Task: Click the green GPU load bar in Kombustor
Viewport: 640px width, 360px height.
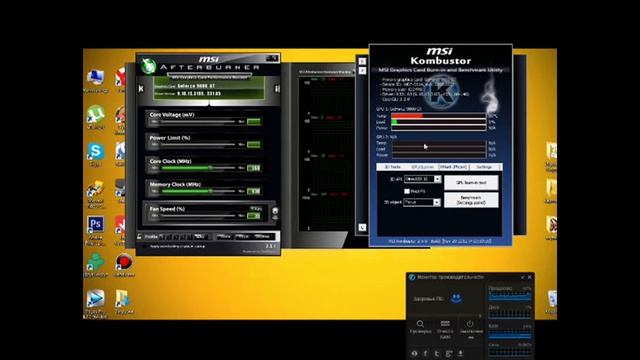Action: pyautogui.click(x=394, y=122)
